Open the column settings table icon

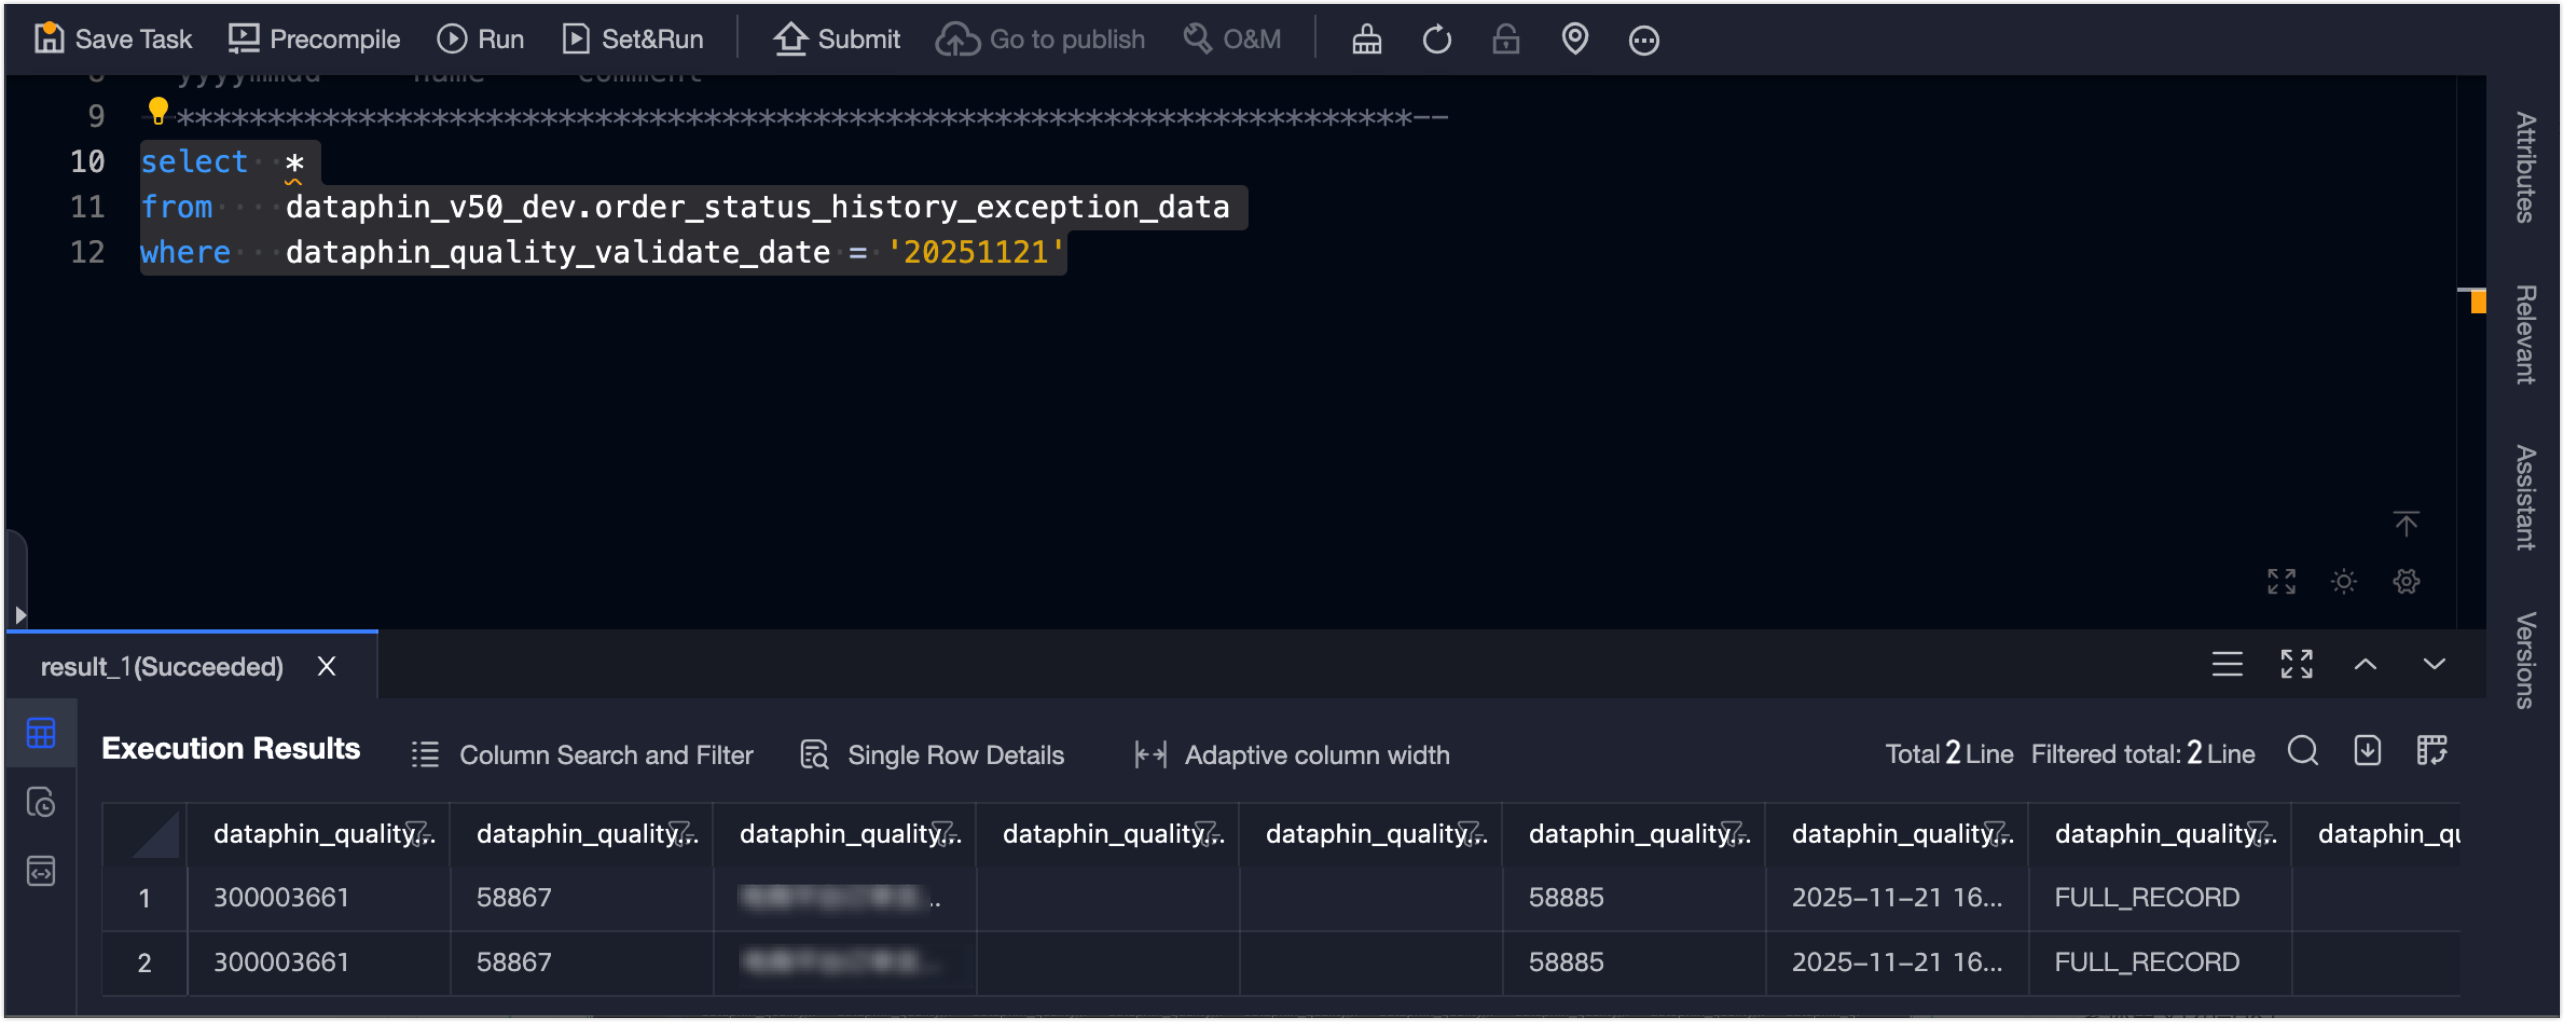coord(2431,751)
